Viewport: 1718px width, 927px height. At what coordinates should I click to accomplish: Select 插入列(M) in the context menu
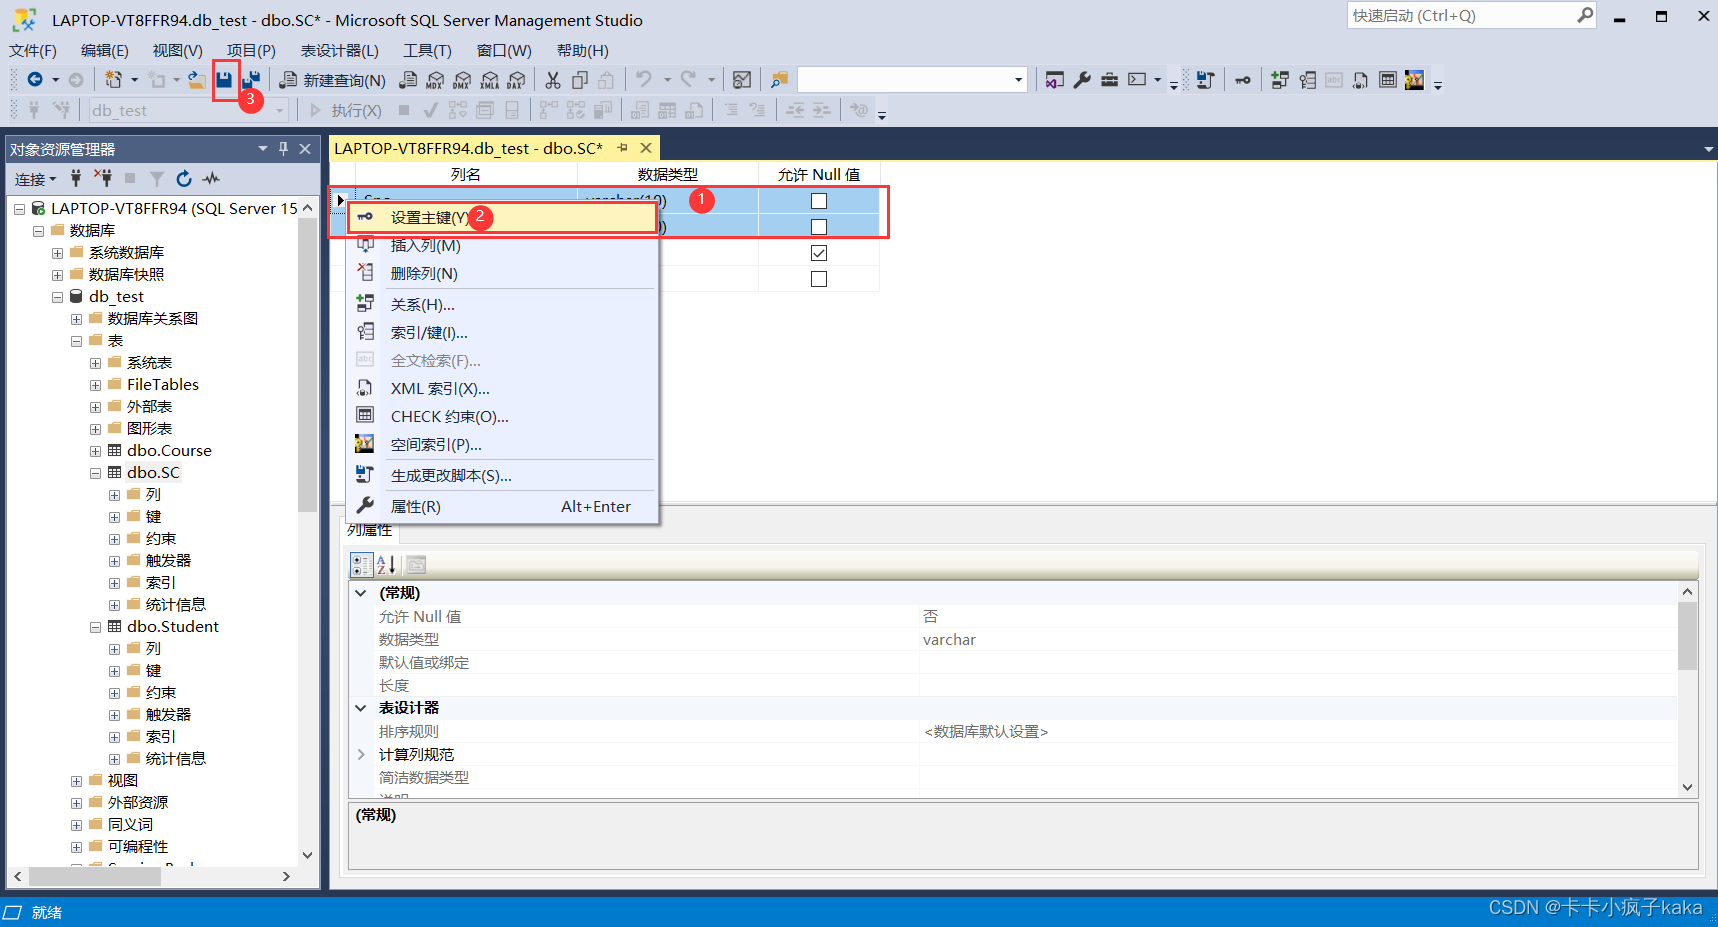(x=503, y=246)
